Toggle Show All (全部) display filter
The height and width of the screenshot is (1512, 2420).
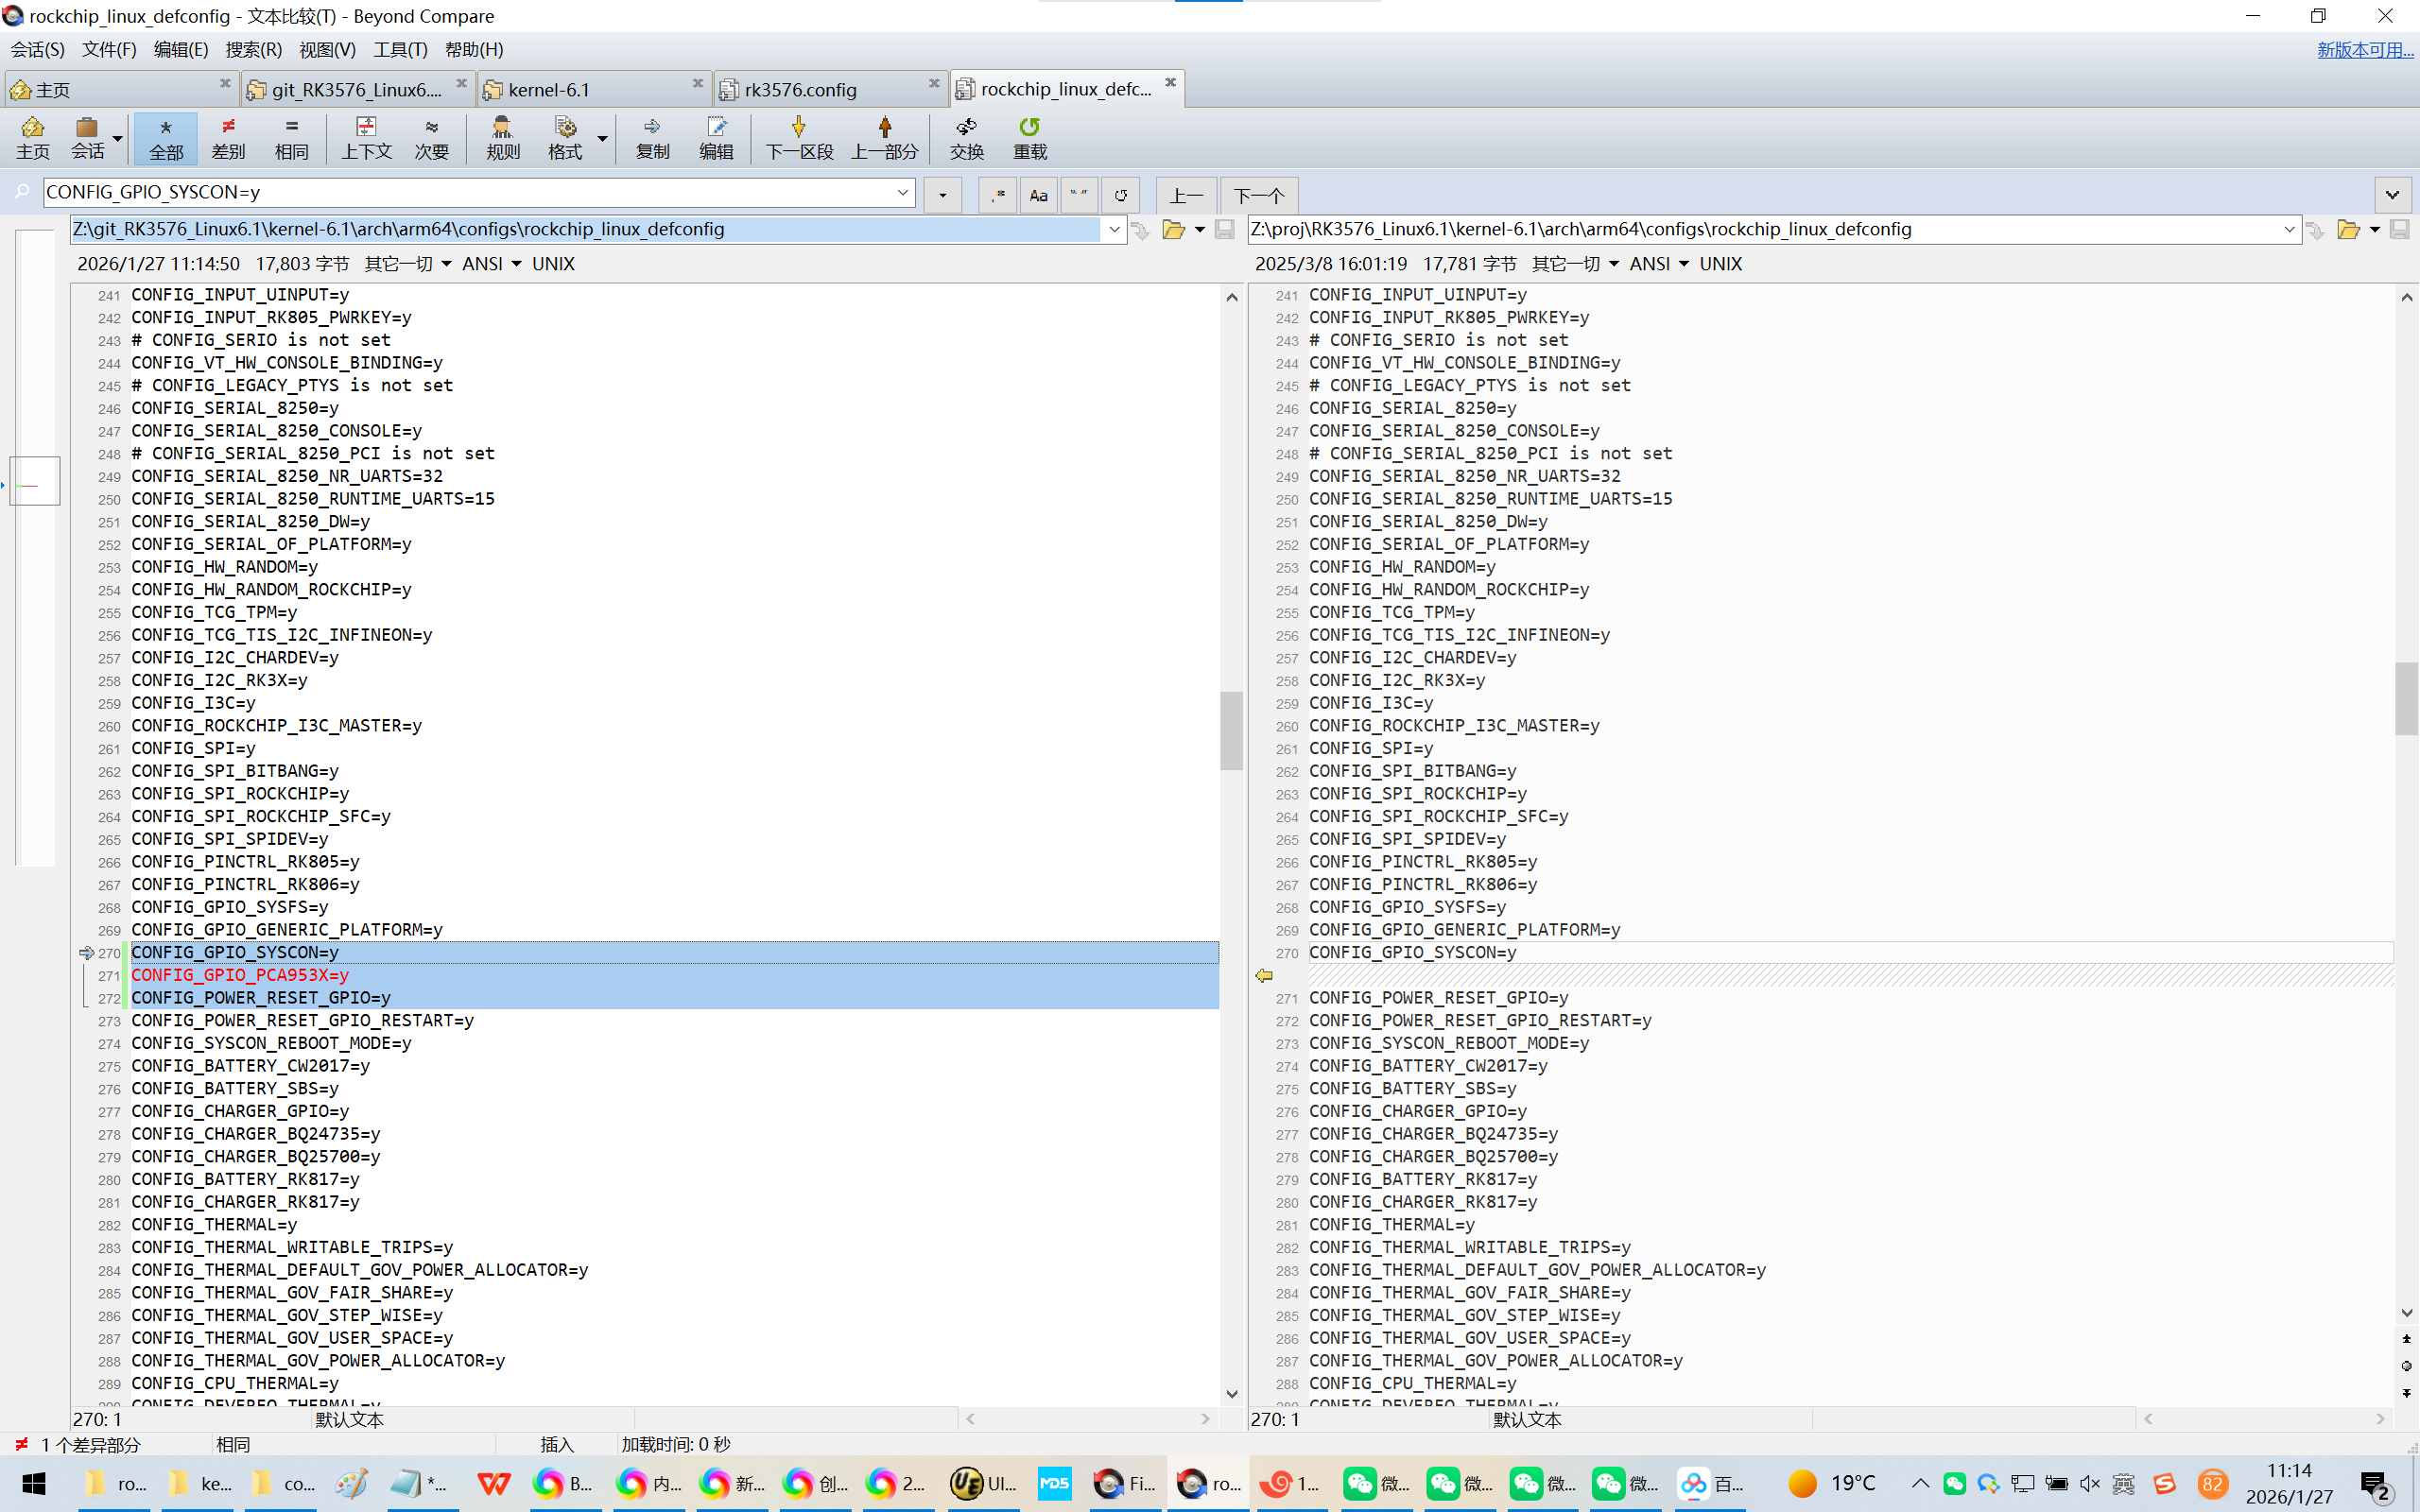166,137
